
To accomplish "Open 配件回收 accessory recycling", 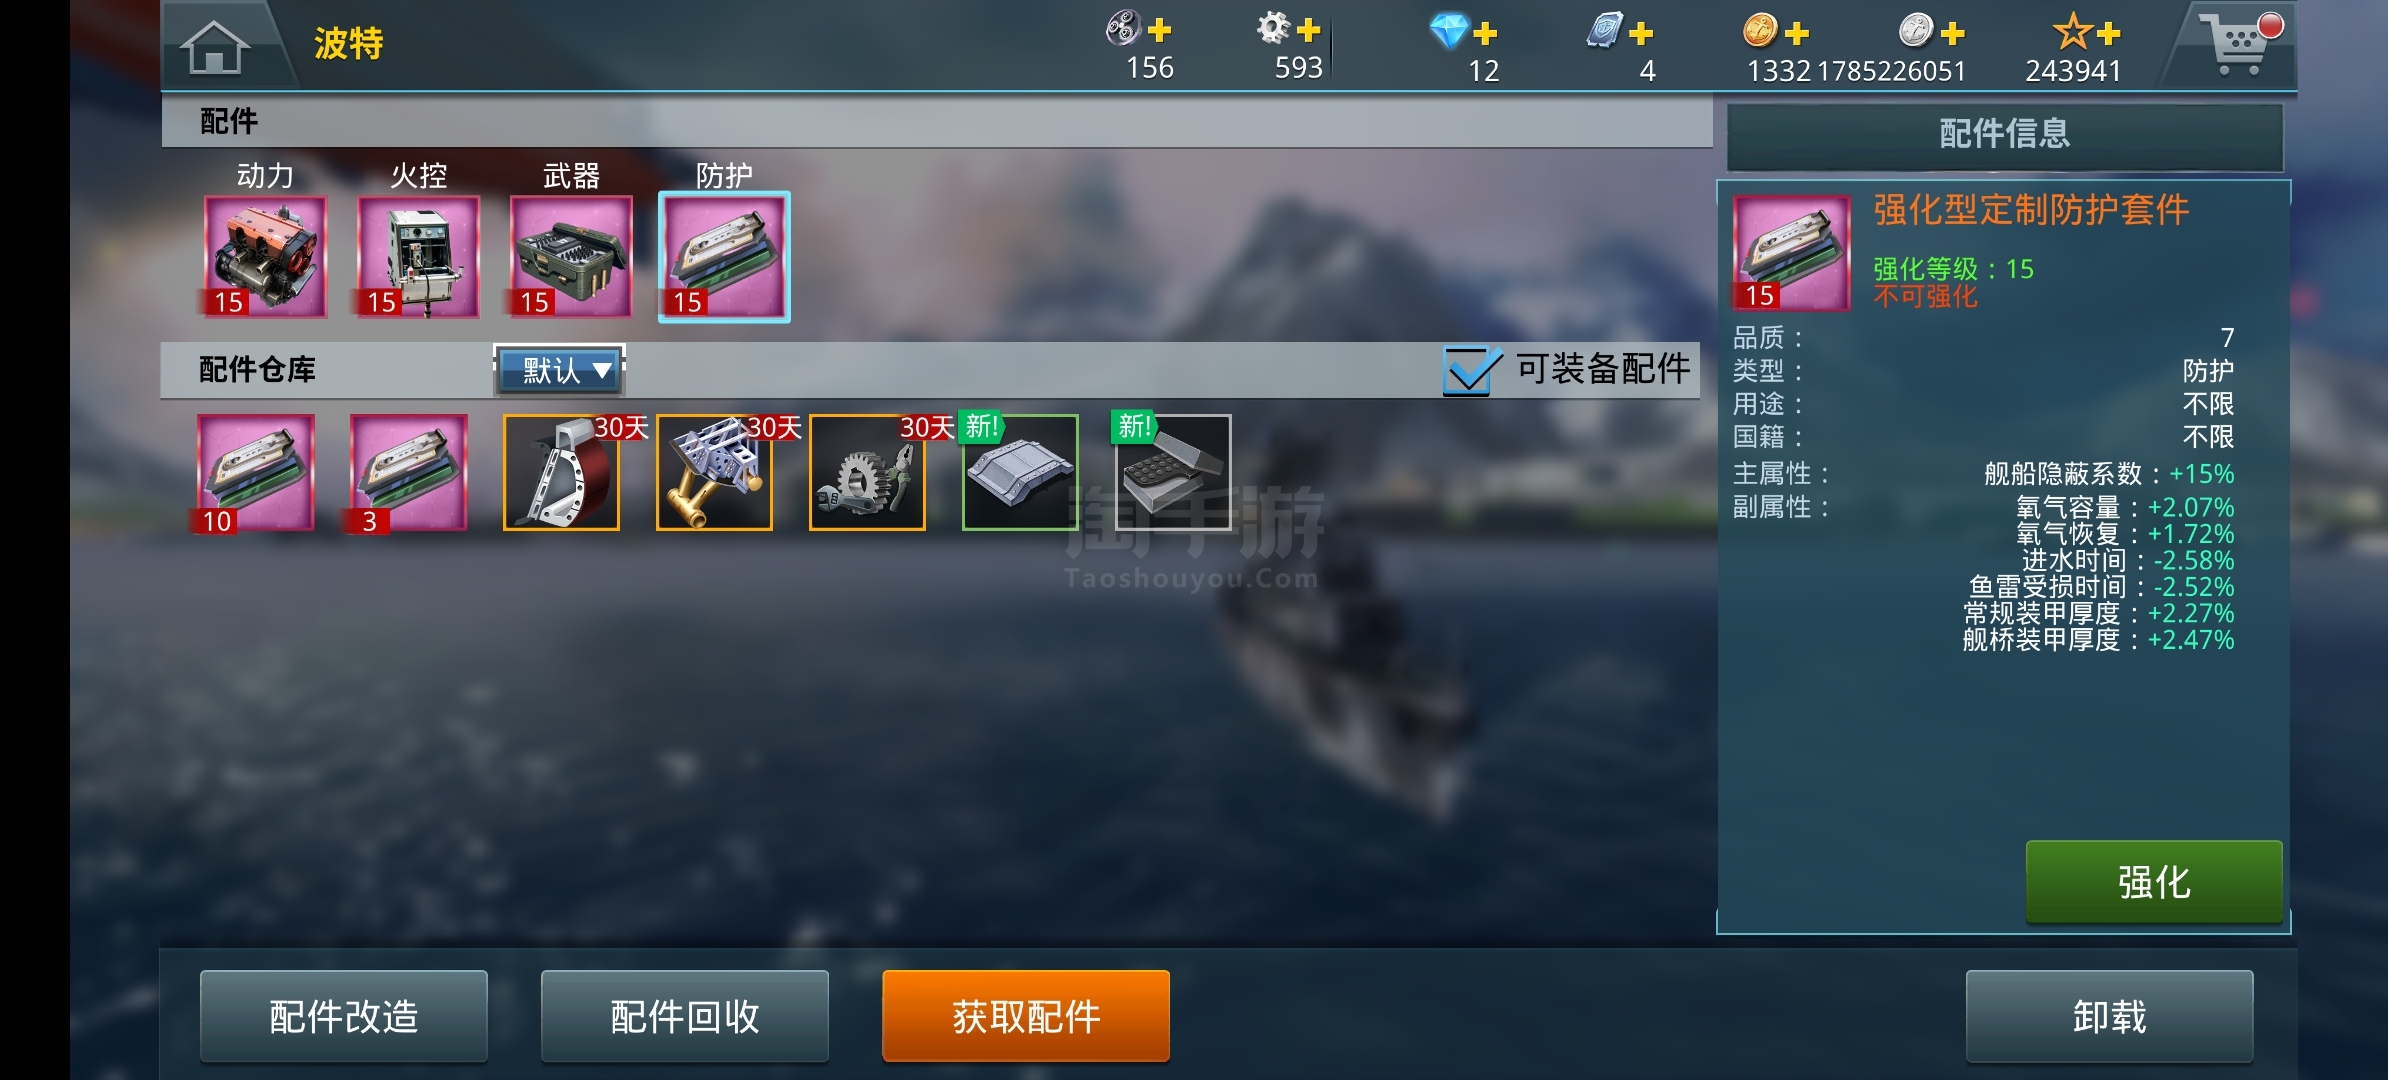I will click(x=684, y=1016).
